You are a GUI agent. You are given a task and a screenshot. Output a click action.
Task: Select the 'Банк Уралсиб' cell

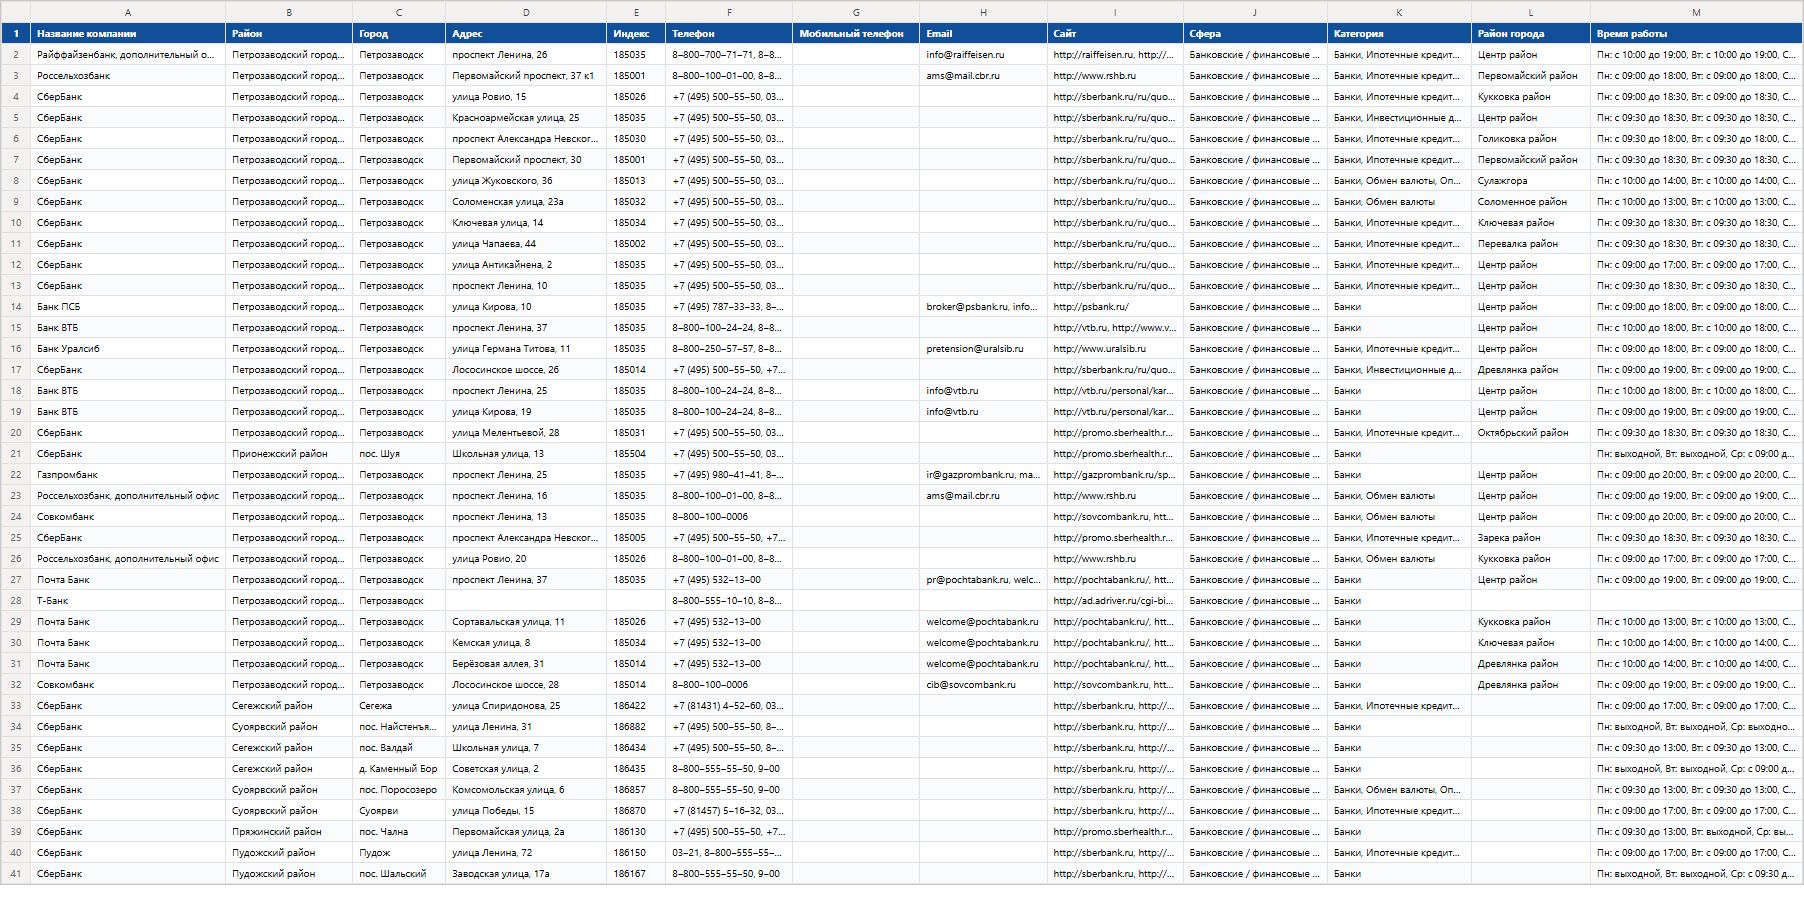coord(128,349)
